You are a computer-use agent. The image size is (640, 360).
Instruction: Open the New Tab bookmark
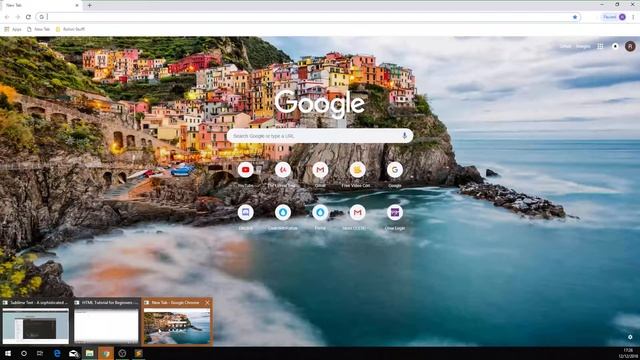[38, 29]
